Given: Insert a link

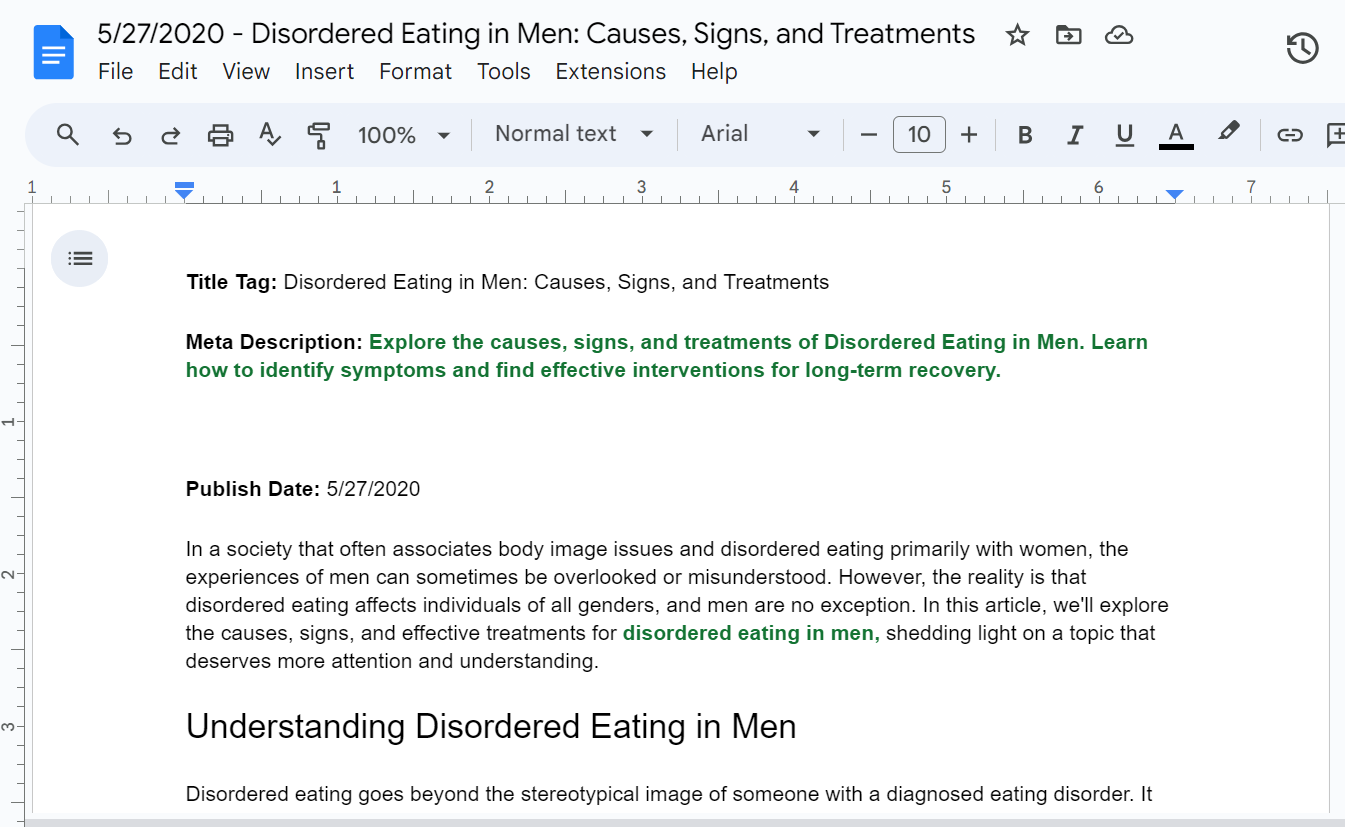Looking at the screenshot, I should (1290, 135).
